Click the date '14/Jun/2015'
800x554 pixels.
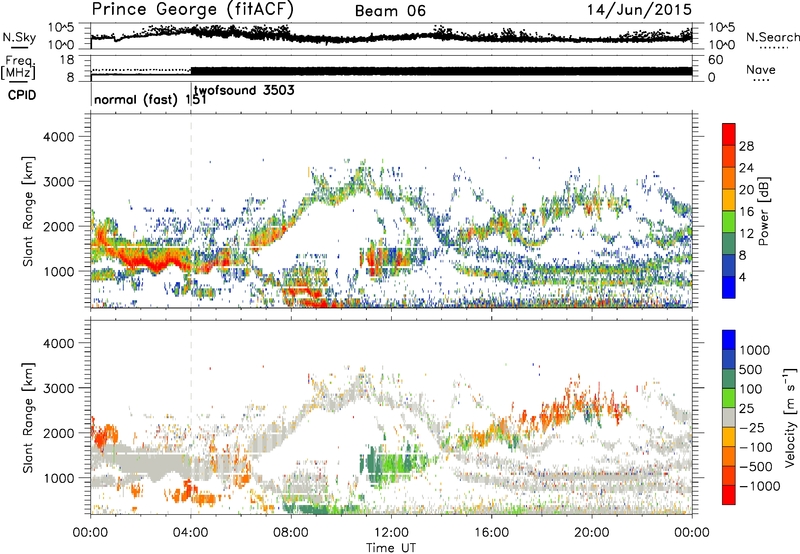639,9
